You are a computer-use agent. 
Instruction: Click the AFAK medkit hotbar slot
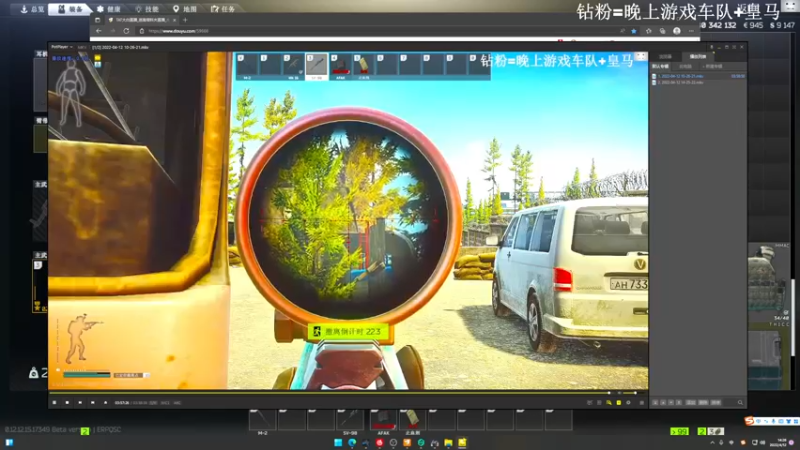point(383,420)
